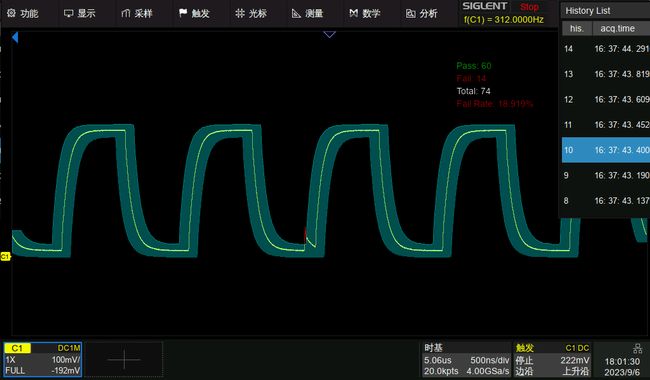Image resolution: width=650 pixels, height=380 pixels.
Task: Click the 5.06us delay value
Action: tap(437, 360)
